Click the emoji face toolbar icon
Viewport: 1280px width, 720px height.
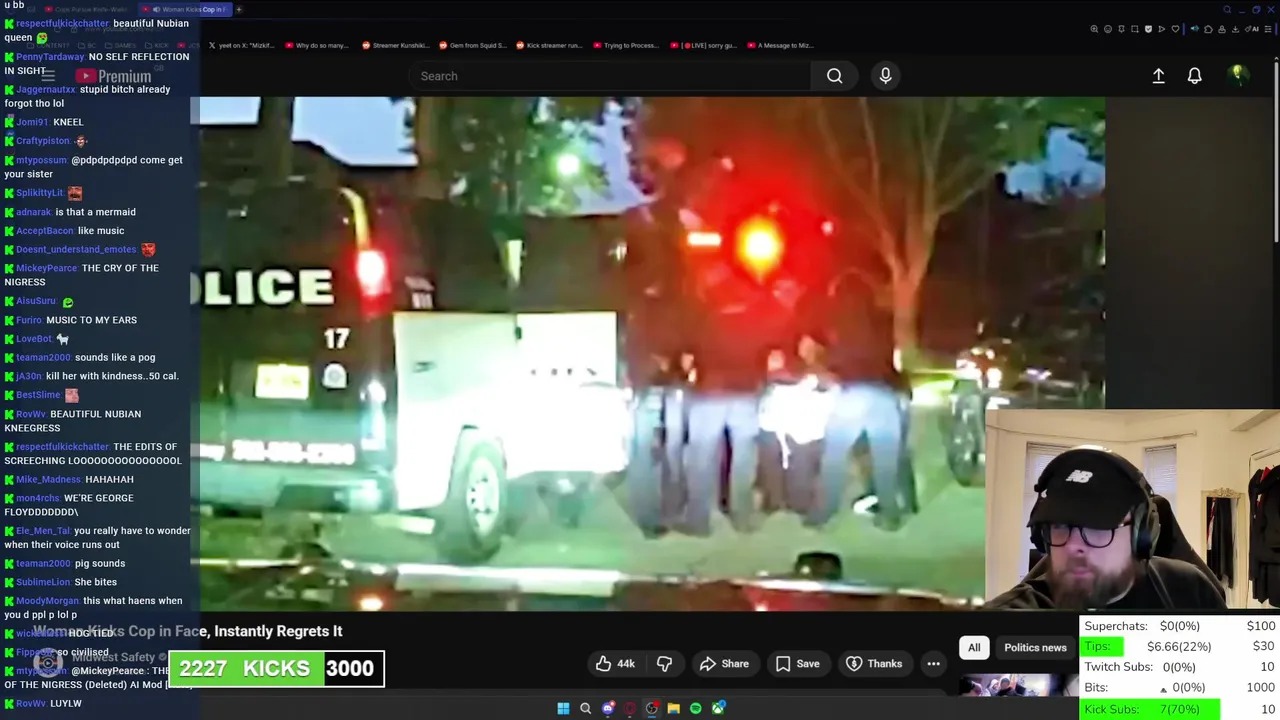click(x=1108, y=29)
